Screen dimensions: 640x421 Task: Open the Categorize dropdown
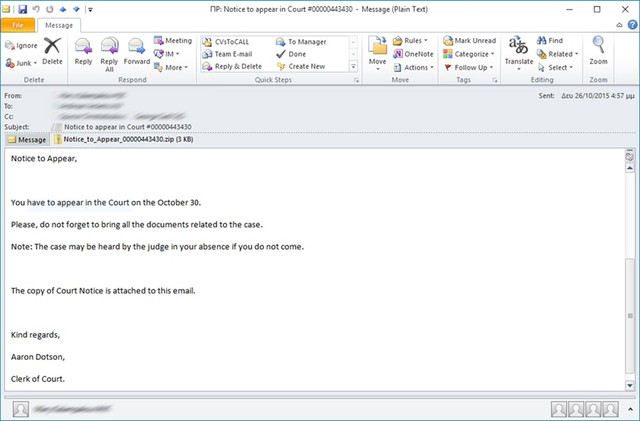click(x=469, y=54)
